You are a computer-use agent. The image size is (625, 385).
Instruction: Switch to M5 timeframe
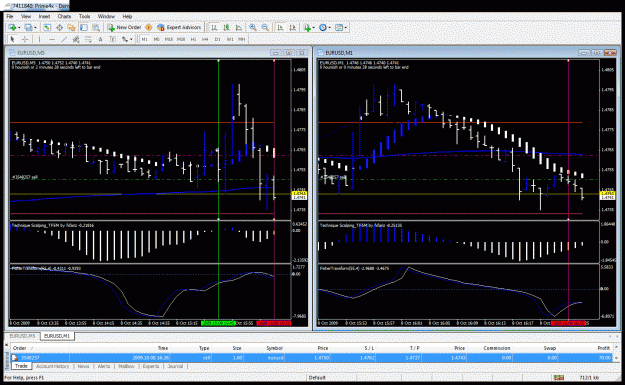156,39
